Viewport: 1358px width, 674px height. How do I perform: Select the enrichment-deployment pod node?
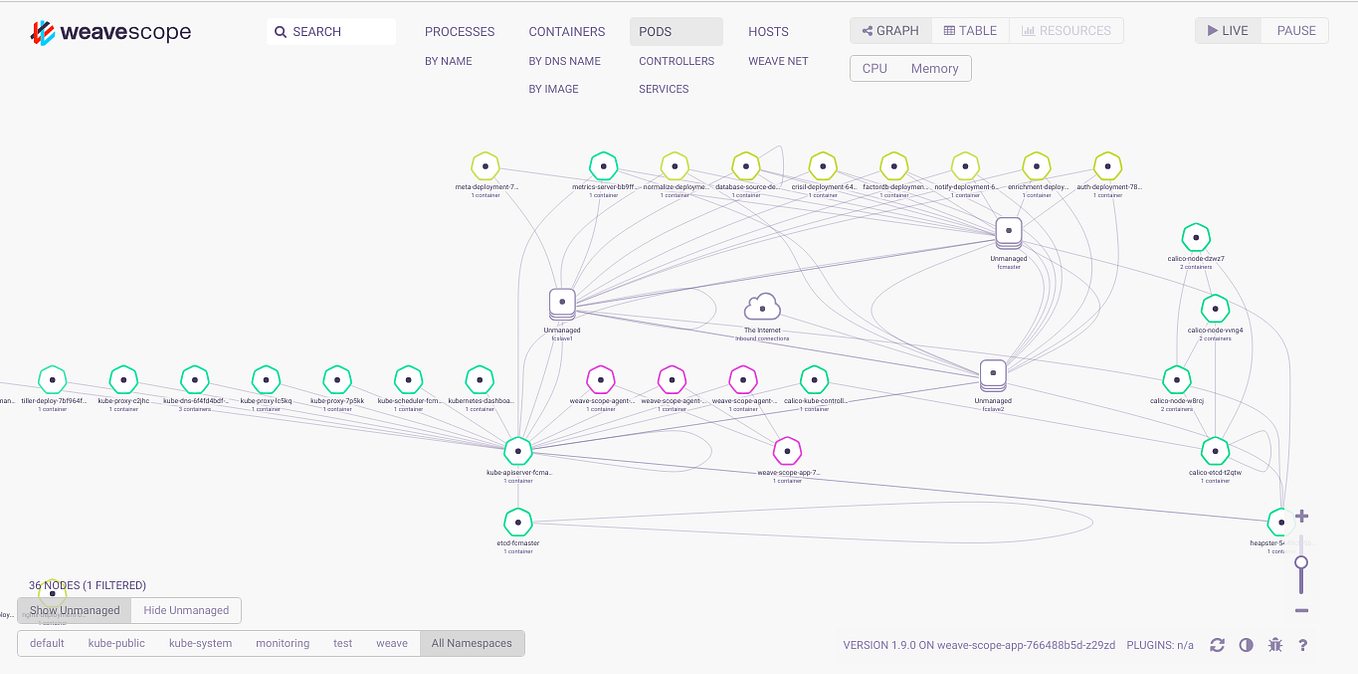point(1037,166)
